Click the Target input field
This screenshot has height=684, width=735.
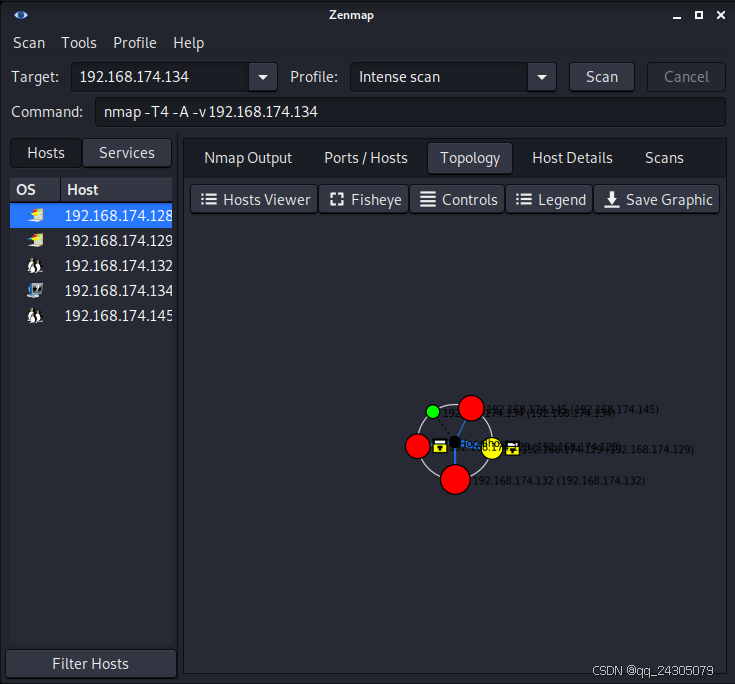160,77
